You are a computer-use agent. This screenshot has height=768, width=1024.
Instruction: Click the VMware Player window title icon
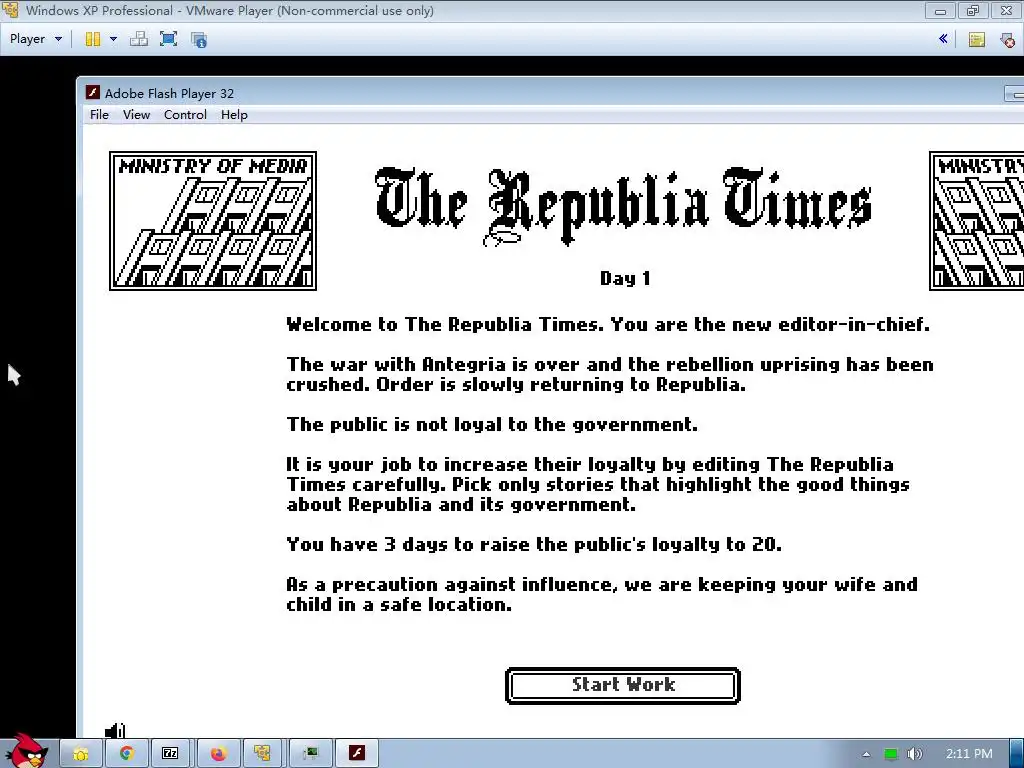10,10
